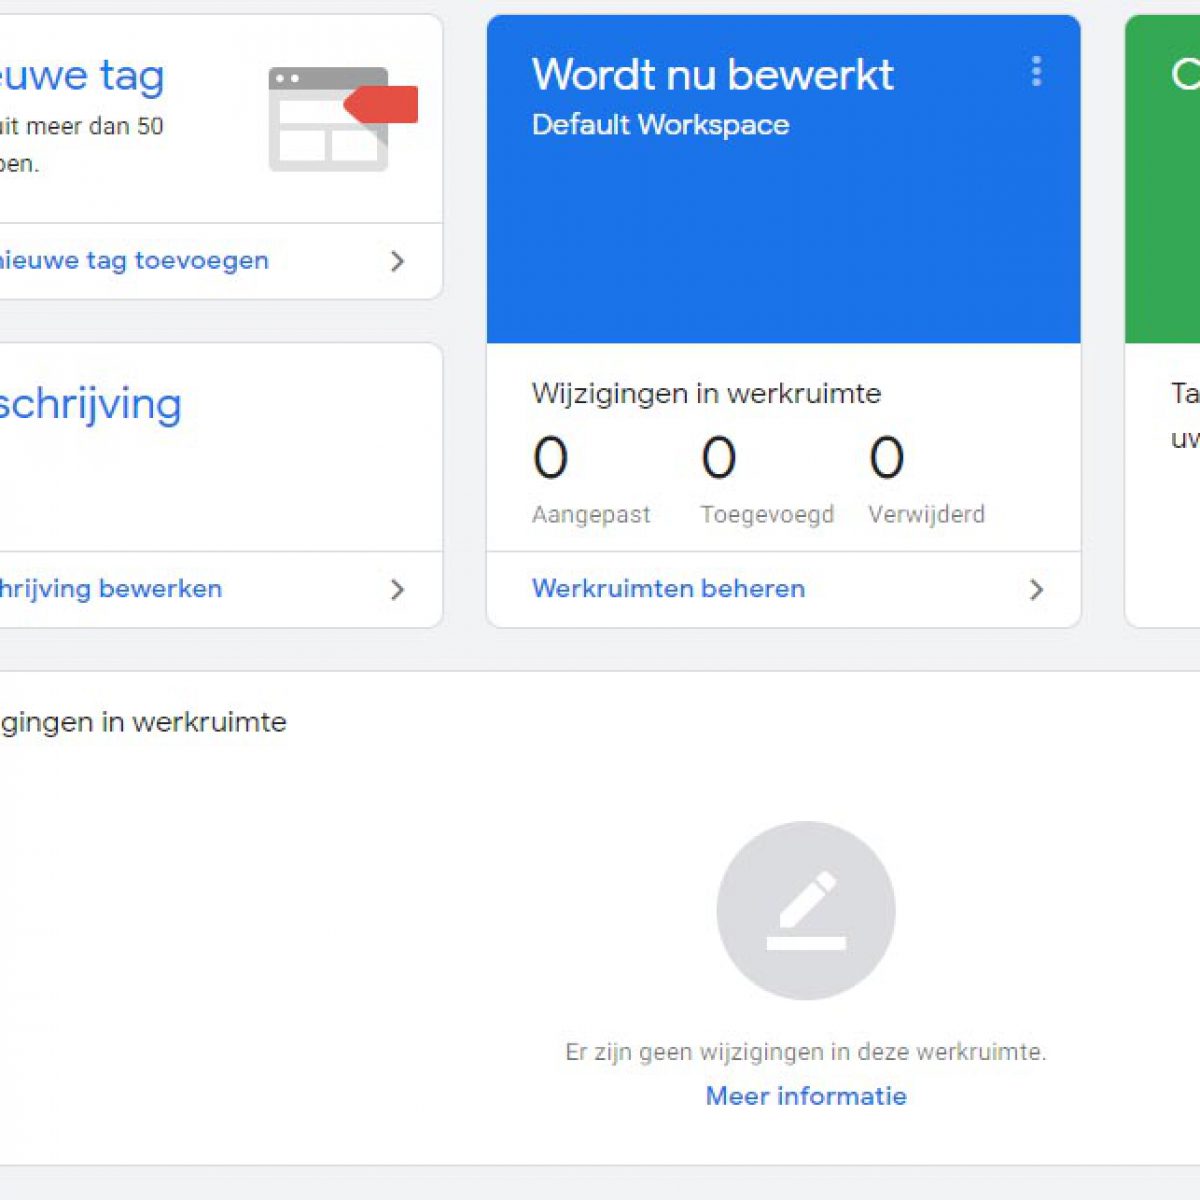Viewport: 1200px width, 1200px height.
Task: Click the 'Default Workspace' name
Action: point(660,125)
